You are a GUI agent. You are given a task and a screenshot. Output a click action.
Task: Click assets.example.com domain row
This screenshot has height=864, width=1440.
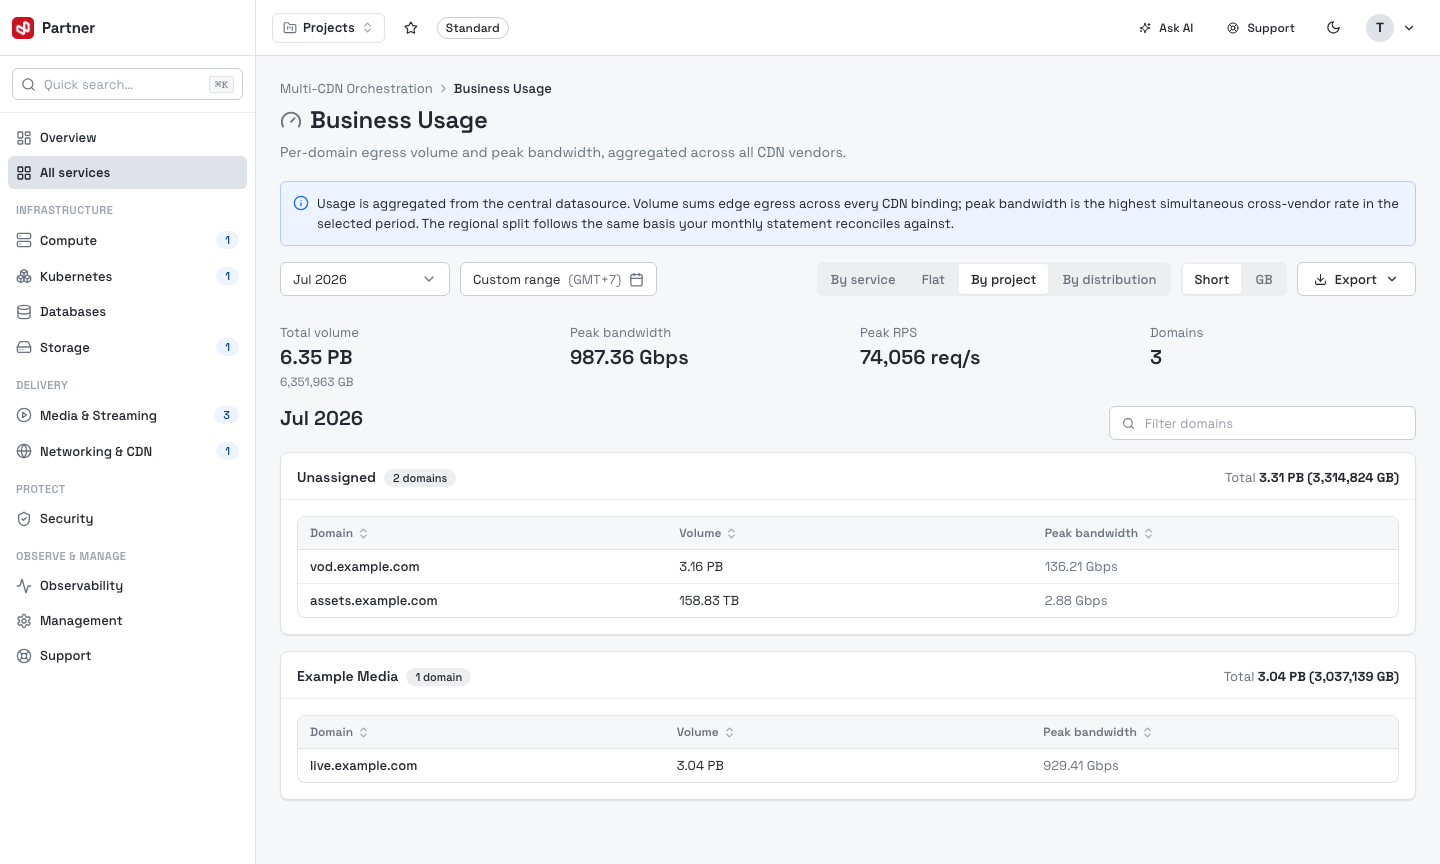pos(848,601)
